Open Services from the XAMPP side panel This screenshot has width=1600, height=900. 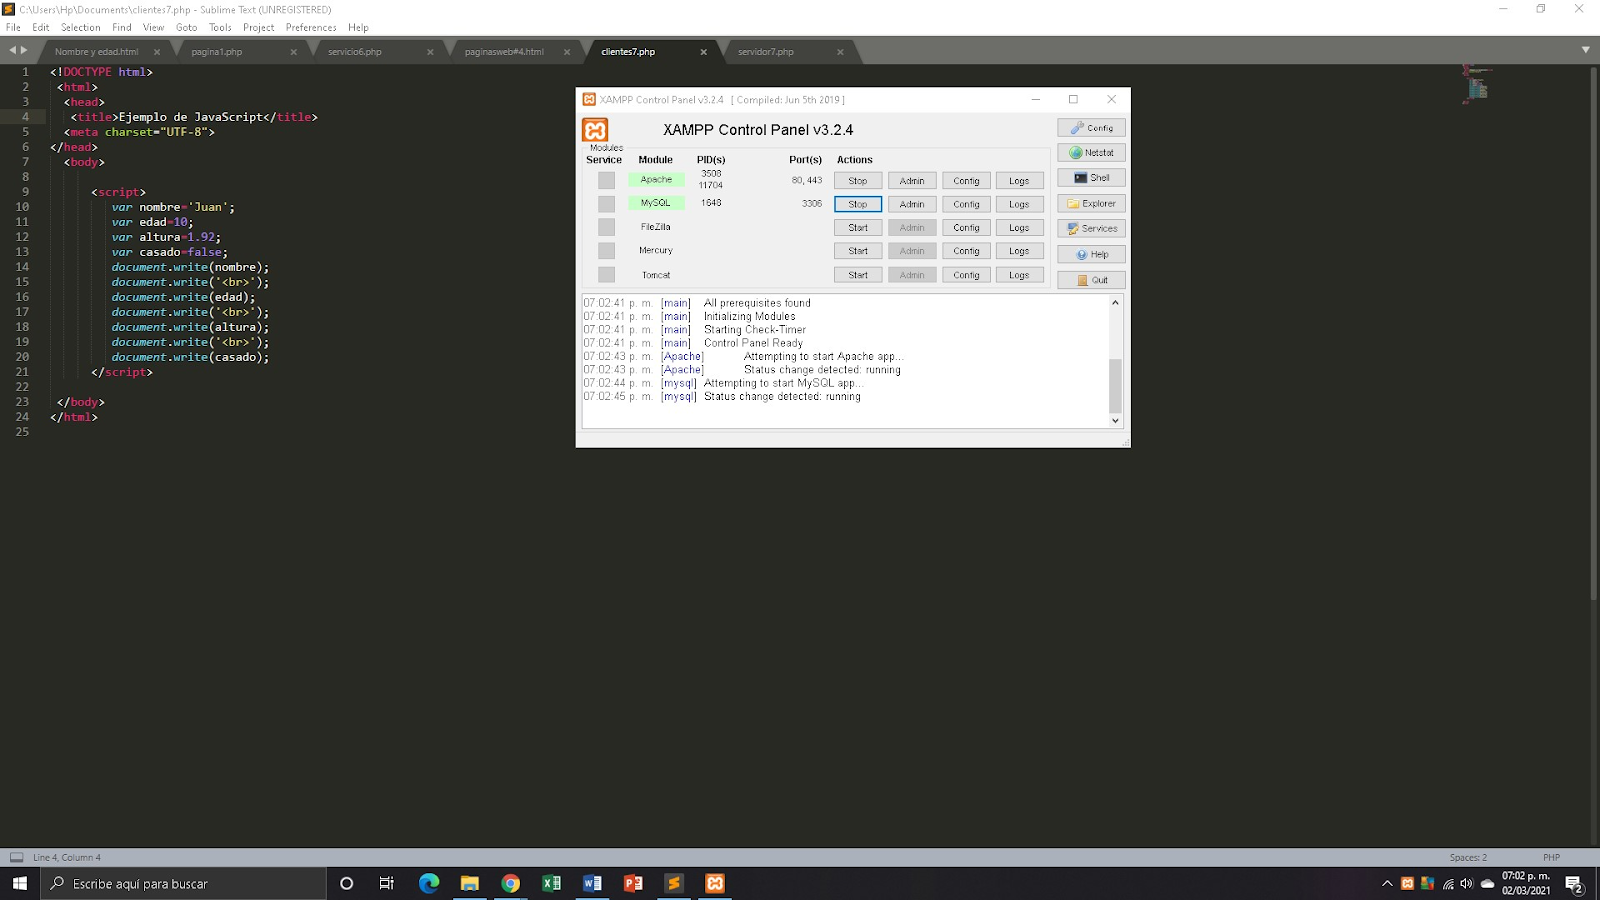[1091, 229]
